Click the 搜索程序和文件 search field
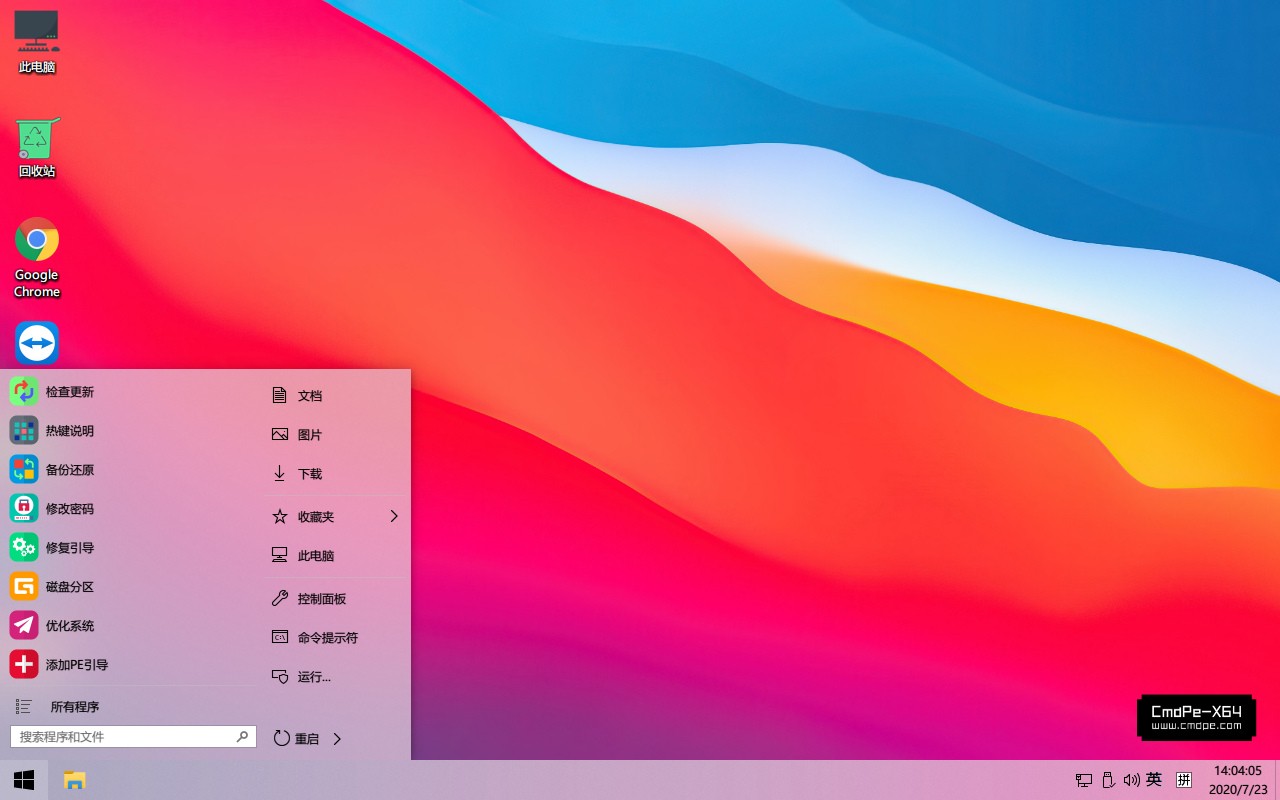The height and width of the screenshot is (800, 1280). tap(125, 737)
